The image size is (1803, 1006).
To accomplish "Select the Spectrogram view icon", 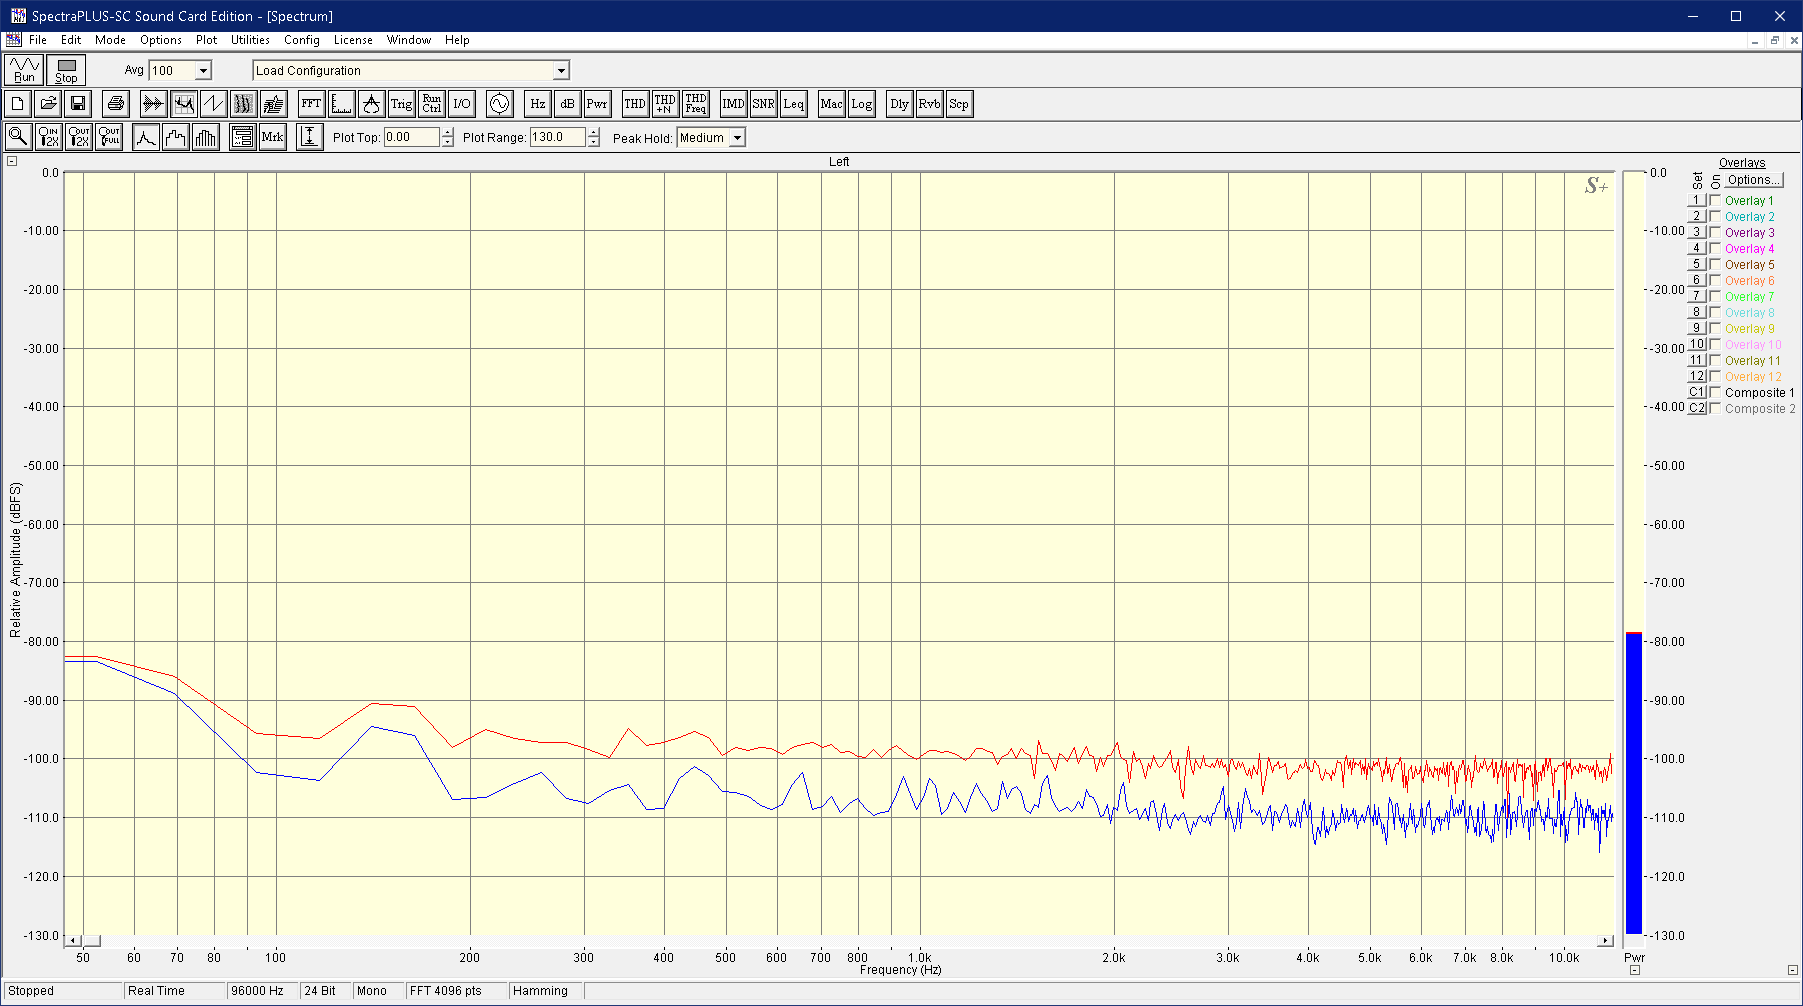I will tap(243, 104).
